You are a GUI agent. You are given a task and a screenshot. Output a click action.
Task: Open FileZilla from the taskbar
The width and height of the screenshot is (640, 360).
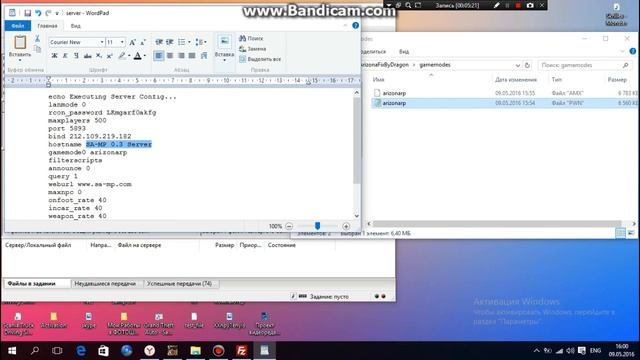coord(241,351)
